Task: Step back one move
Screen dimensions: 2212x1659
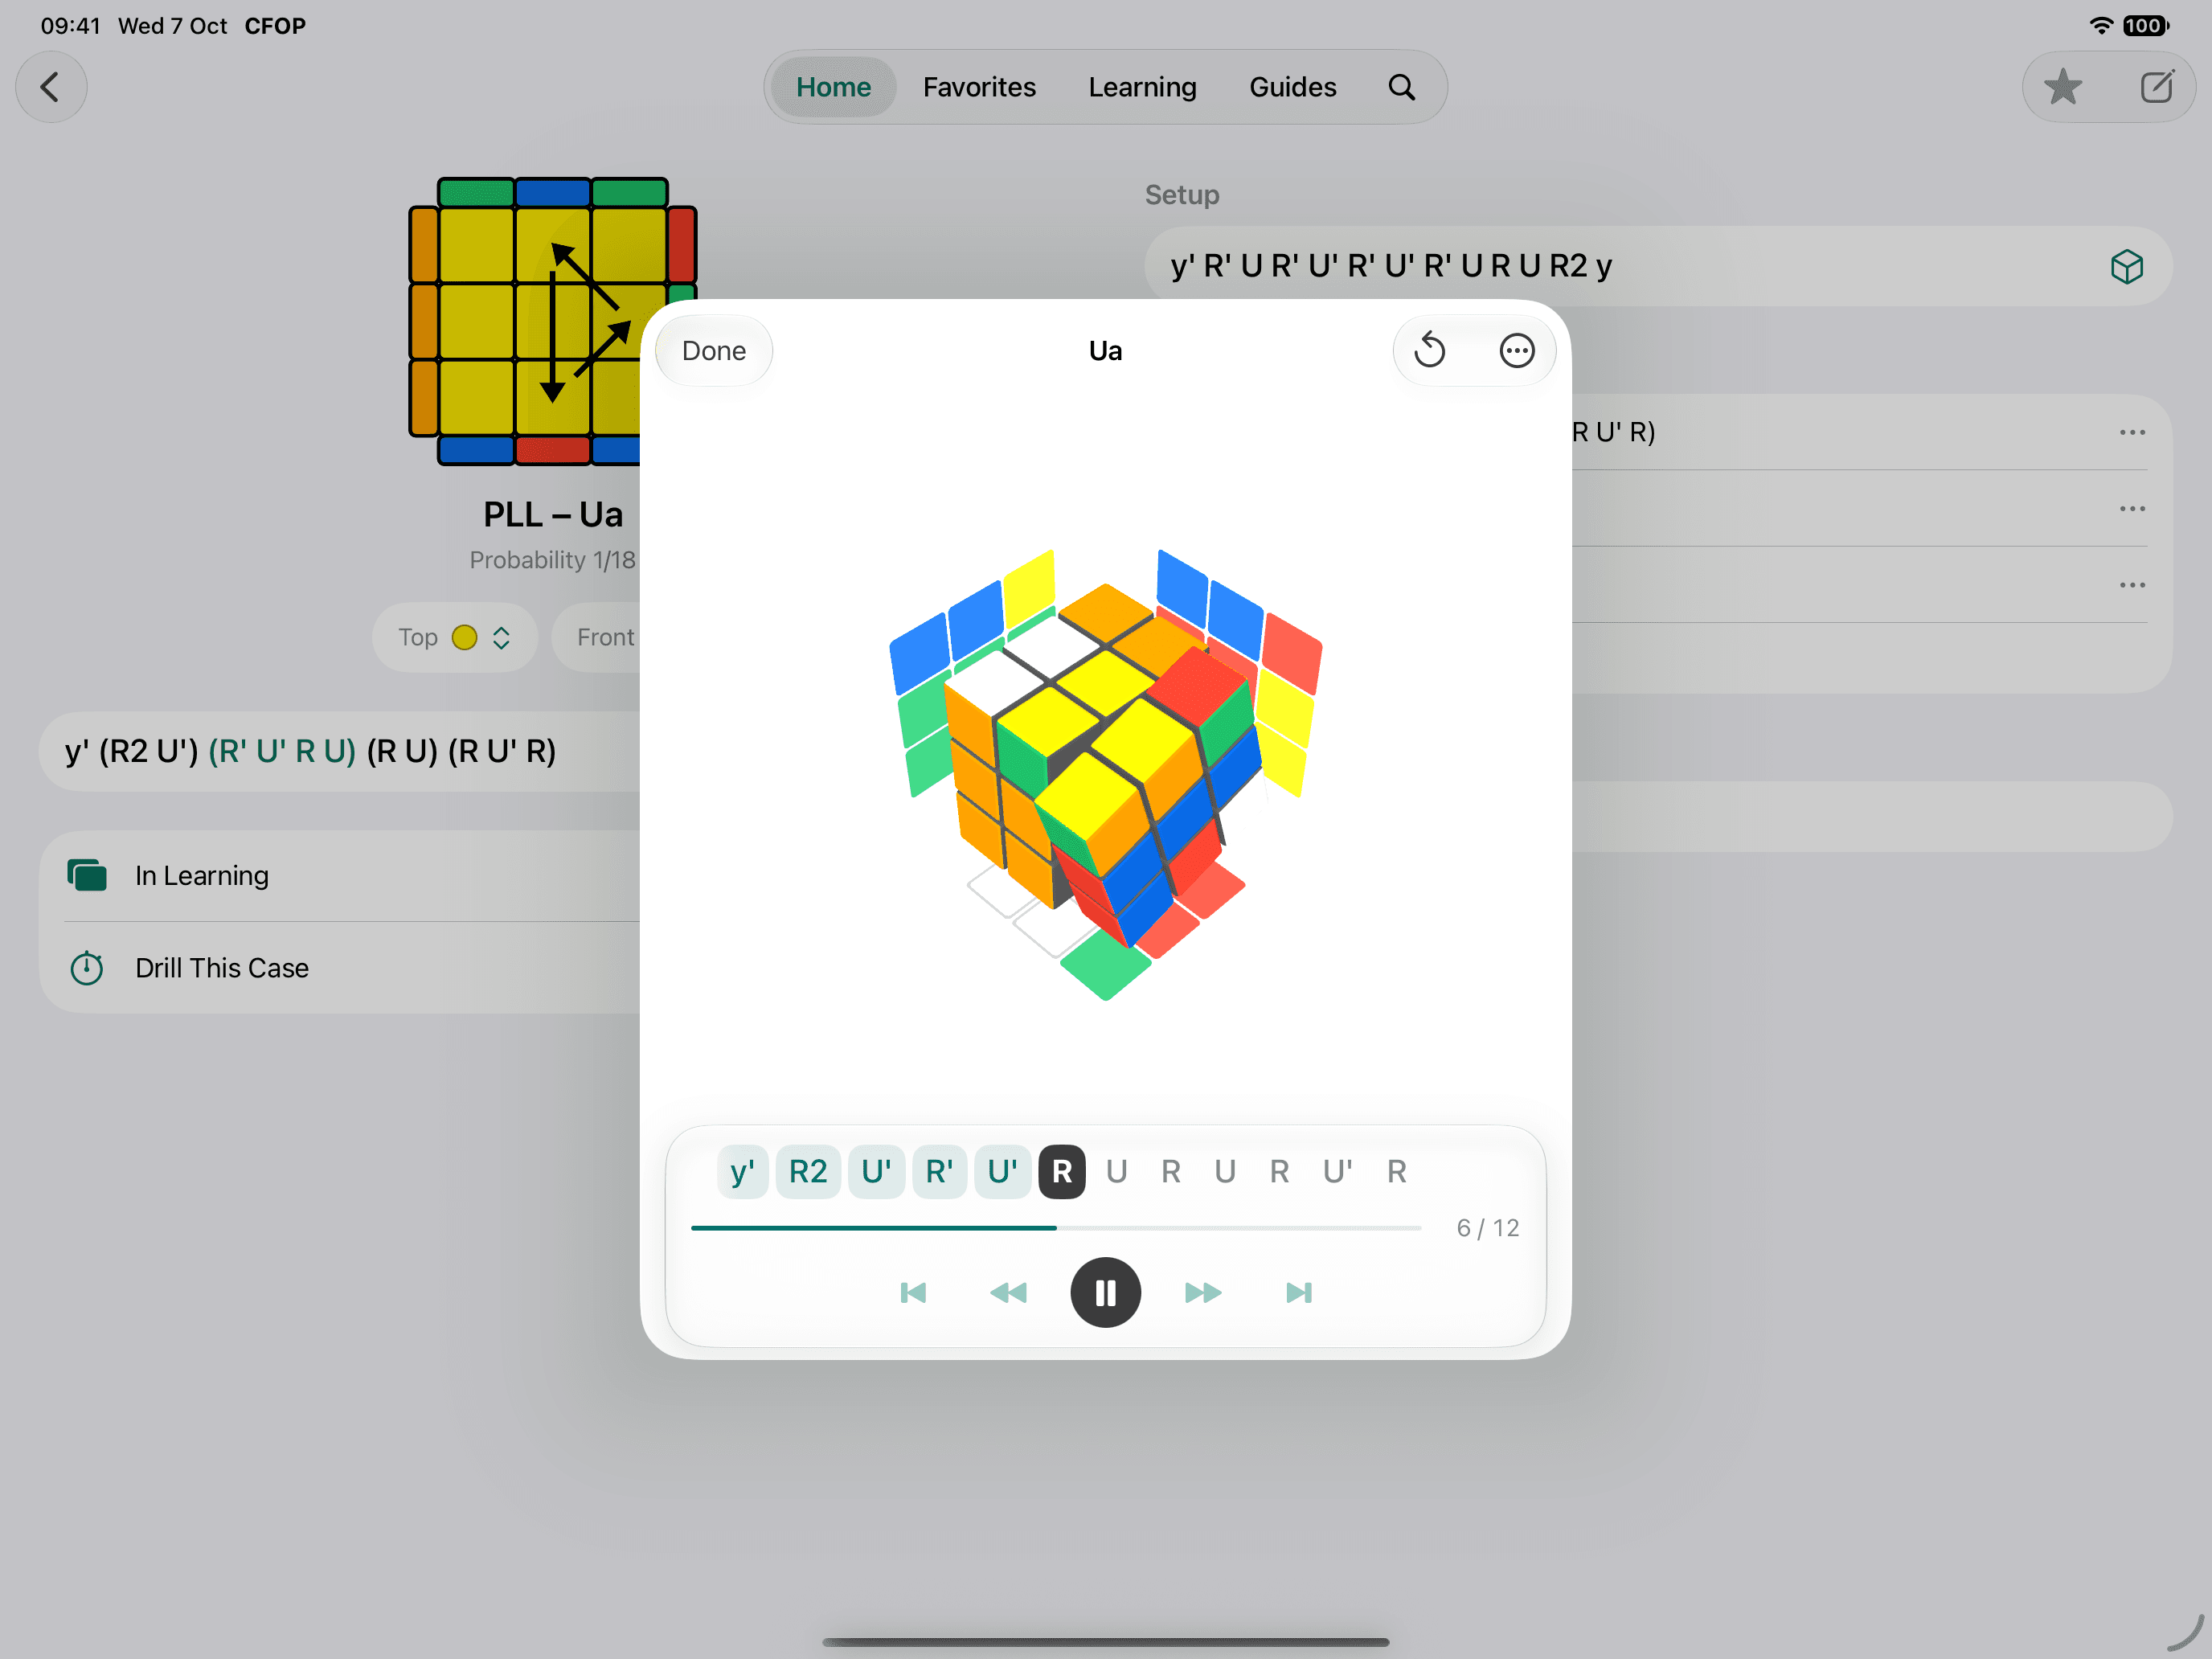Action: pos(1008,1292)
